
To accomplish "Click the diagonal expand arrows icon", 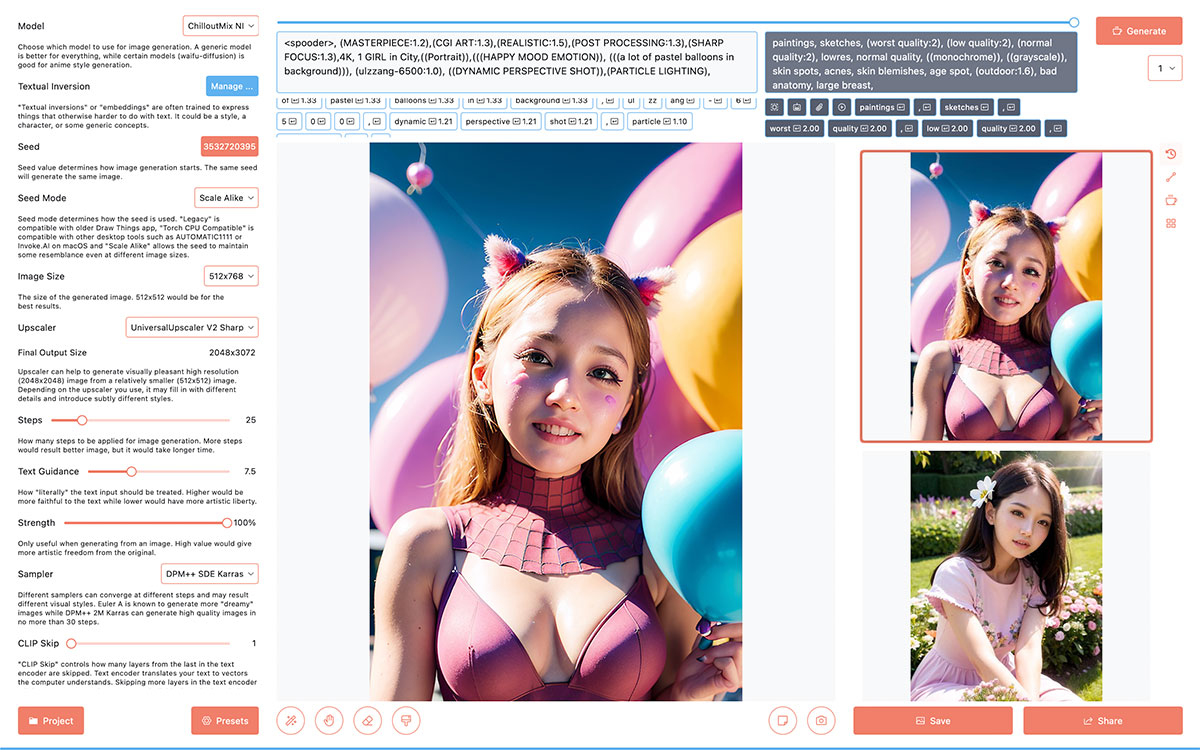I will click(x=1171, y=177).
